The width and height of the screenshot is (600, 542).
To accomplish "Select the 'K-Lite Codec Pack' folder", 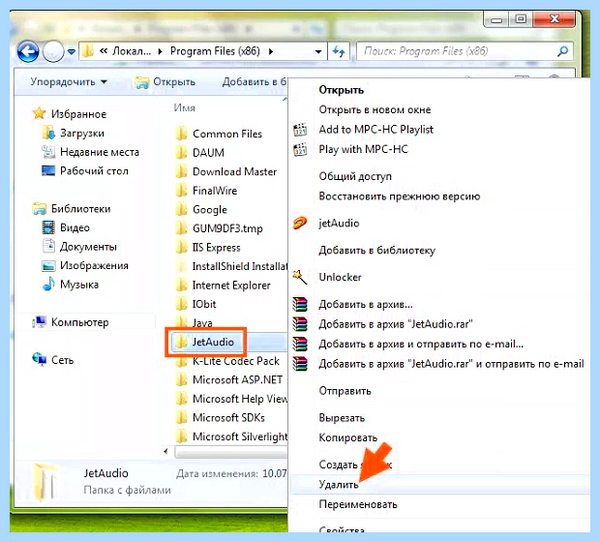I will (x=228, y=361).
